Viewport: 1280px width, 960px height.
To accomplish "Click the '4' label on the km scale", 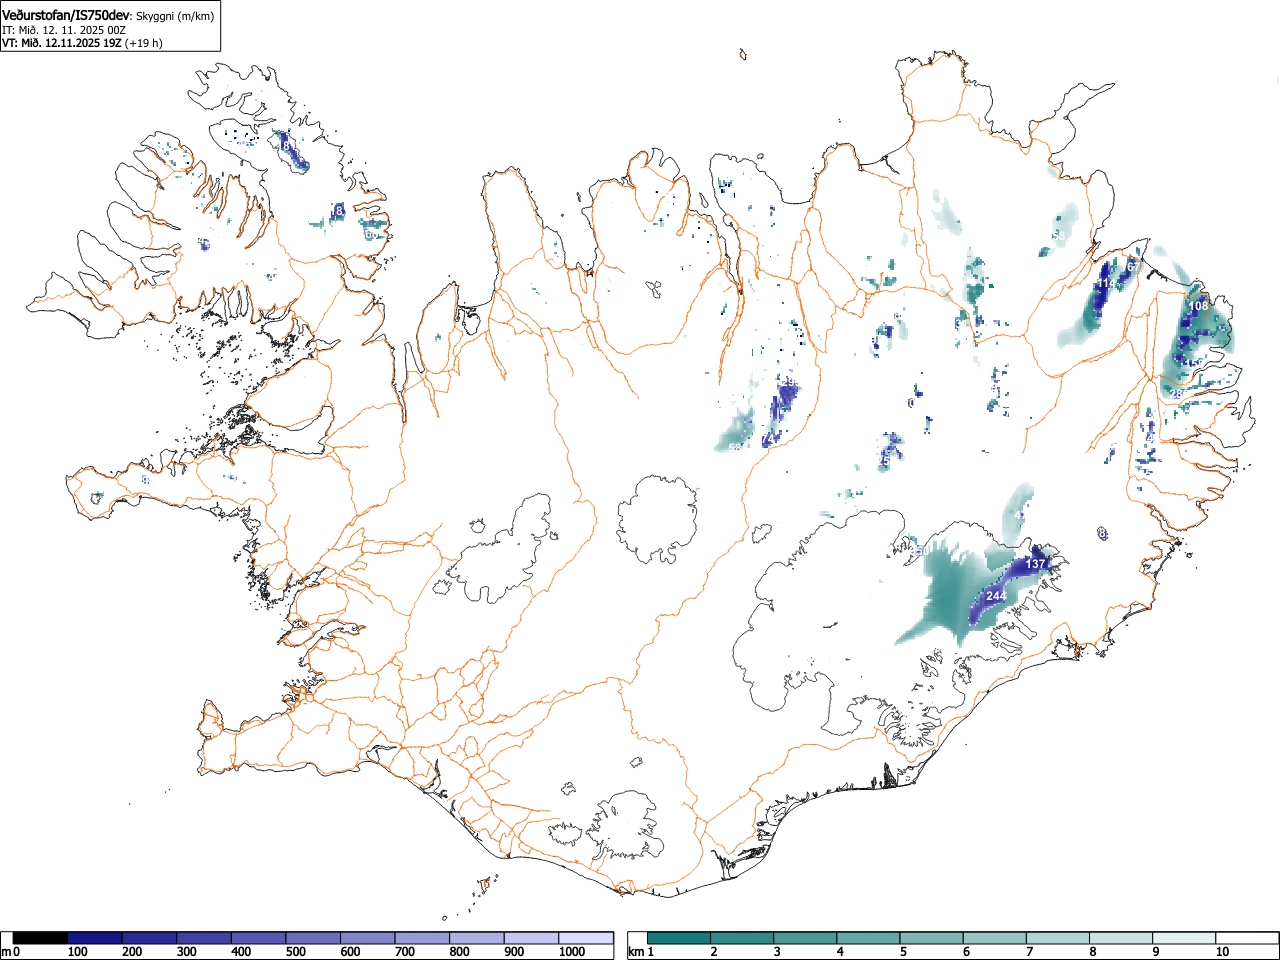I will pos(840,952).
